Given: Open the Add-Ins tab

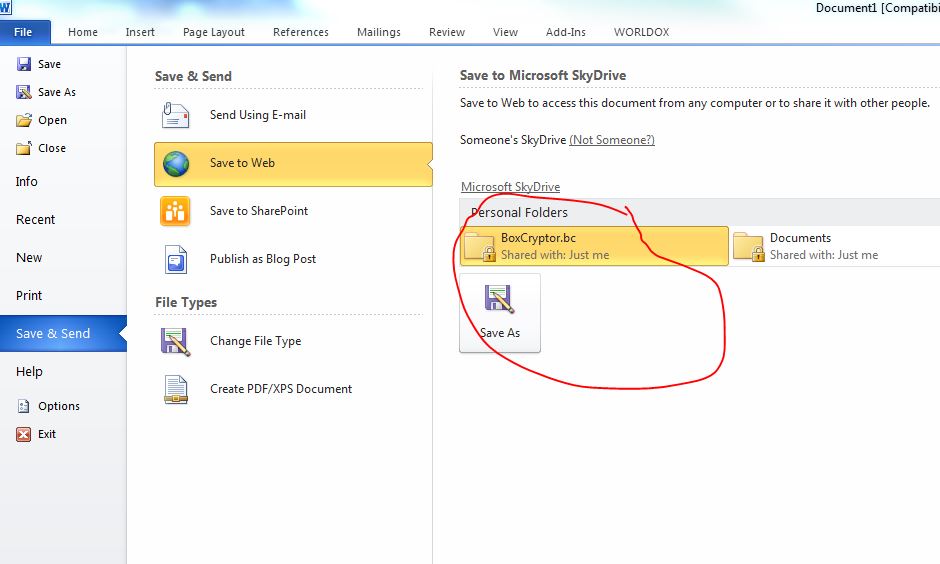Looking at the screenshot, I should coord(566,32).
